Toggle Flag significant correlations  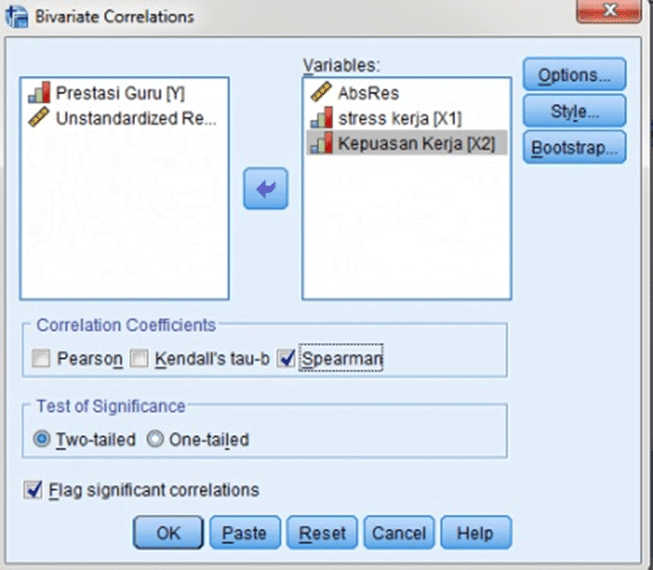[32, 490]
